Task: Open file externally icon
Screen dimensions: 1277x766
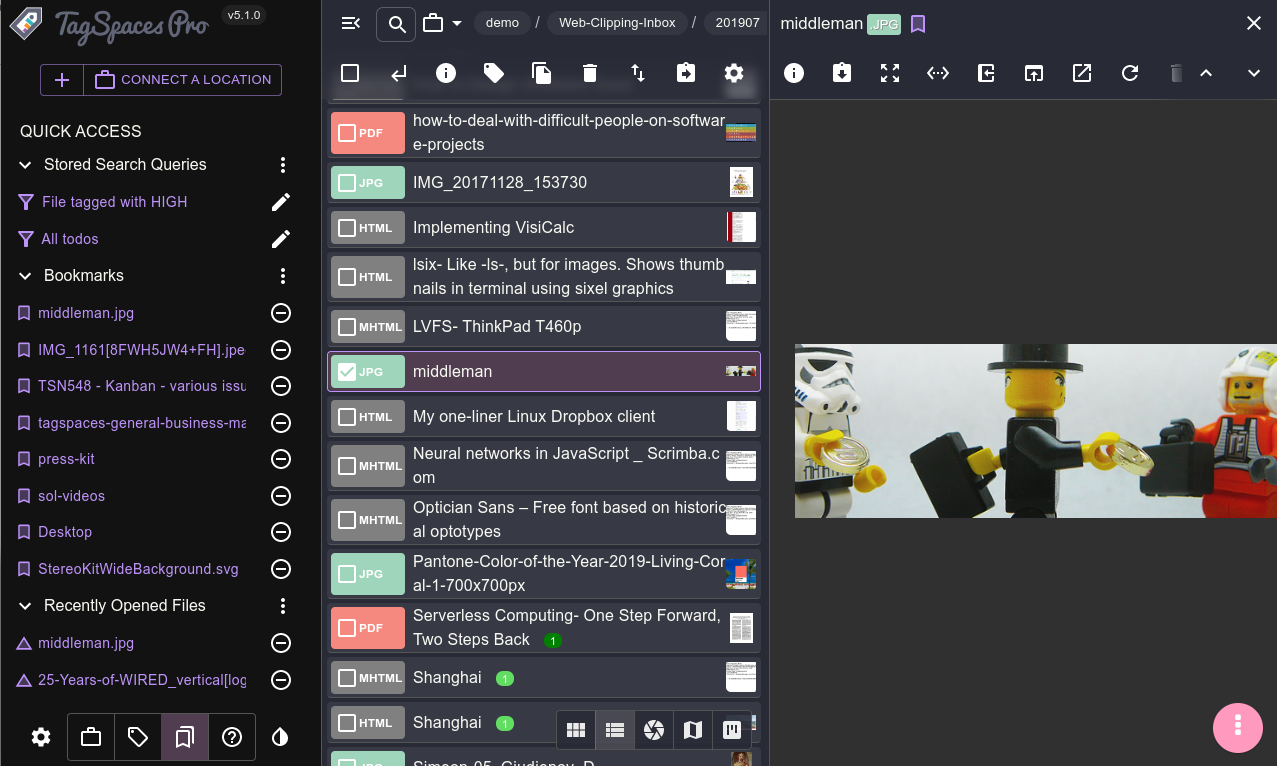Action: 1082,73
